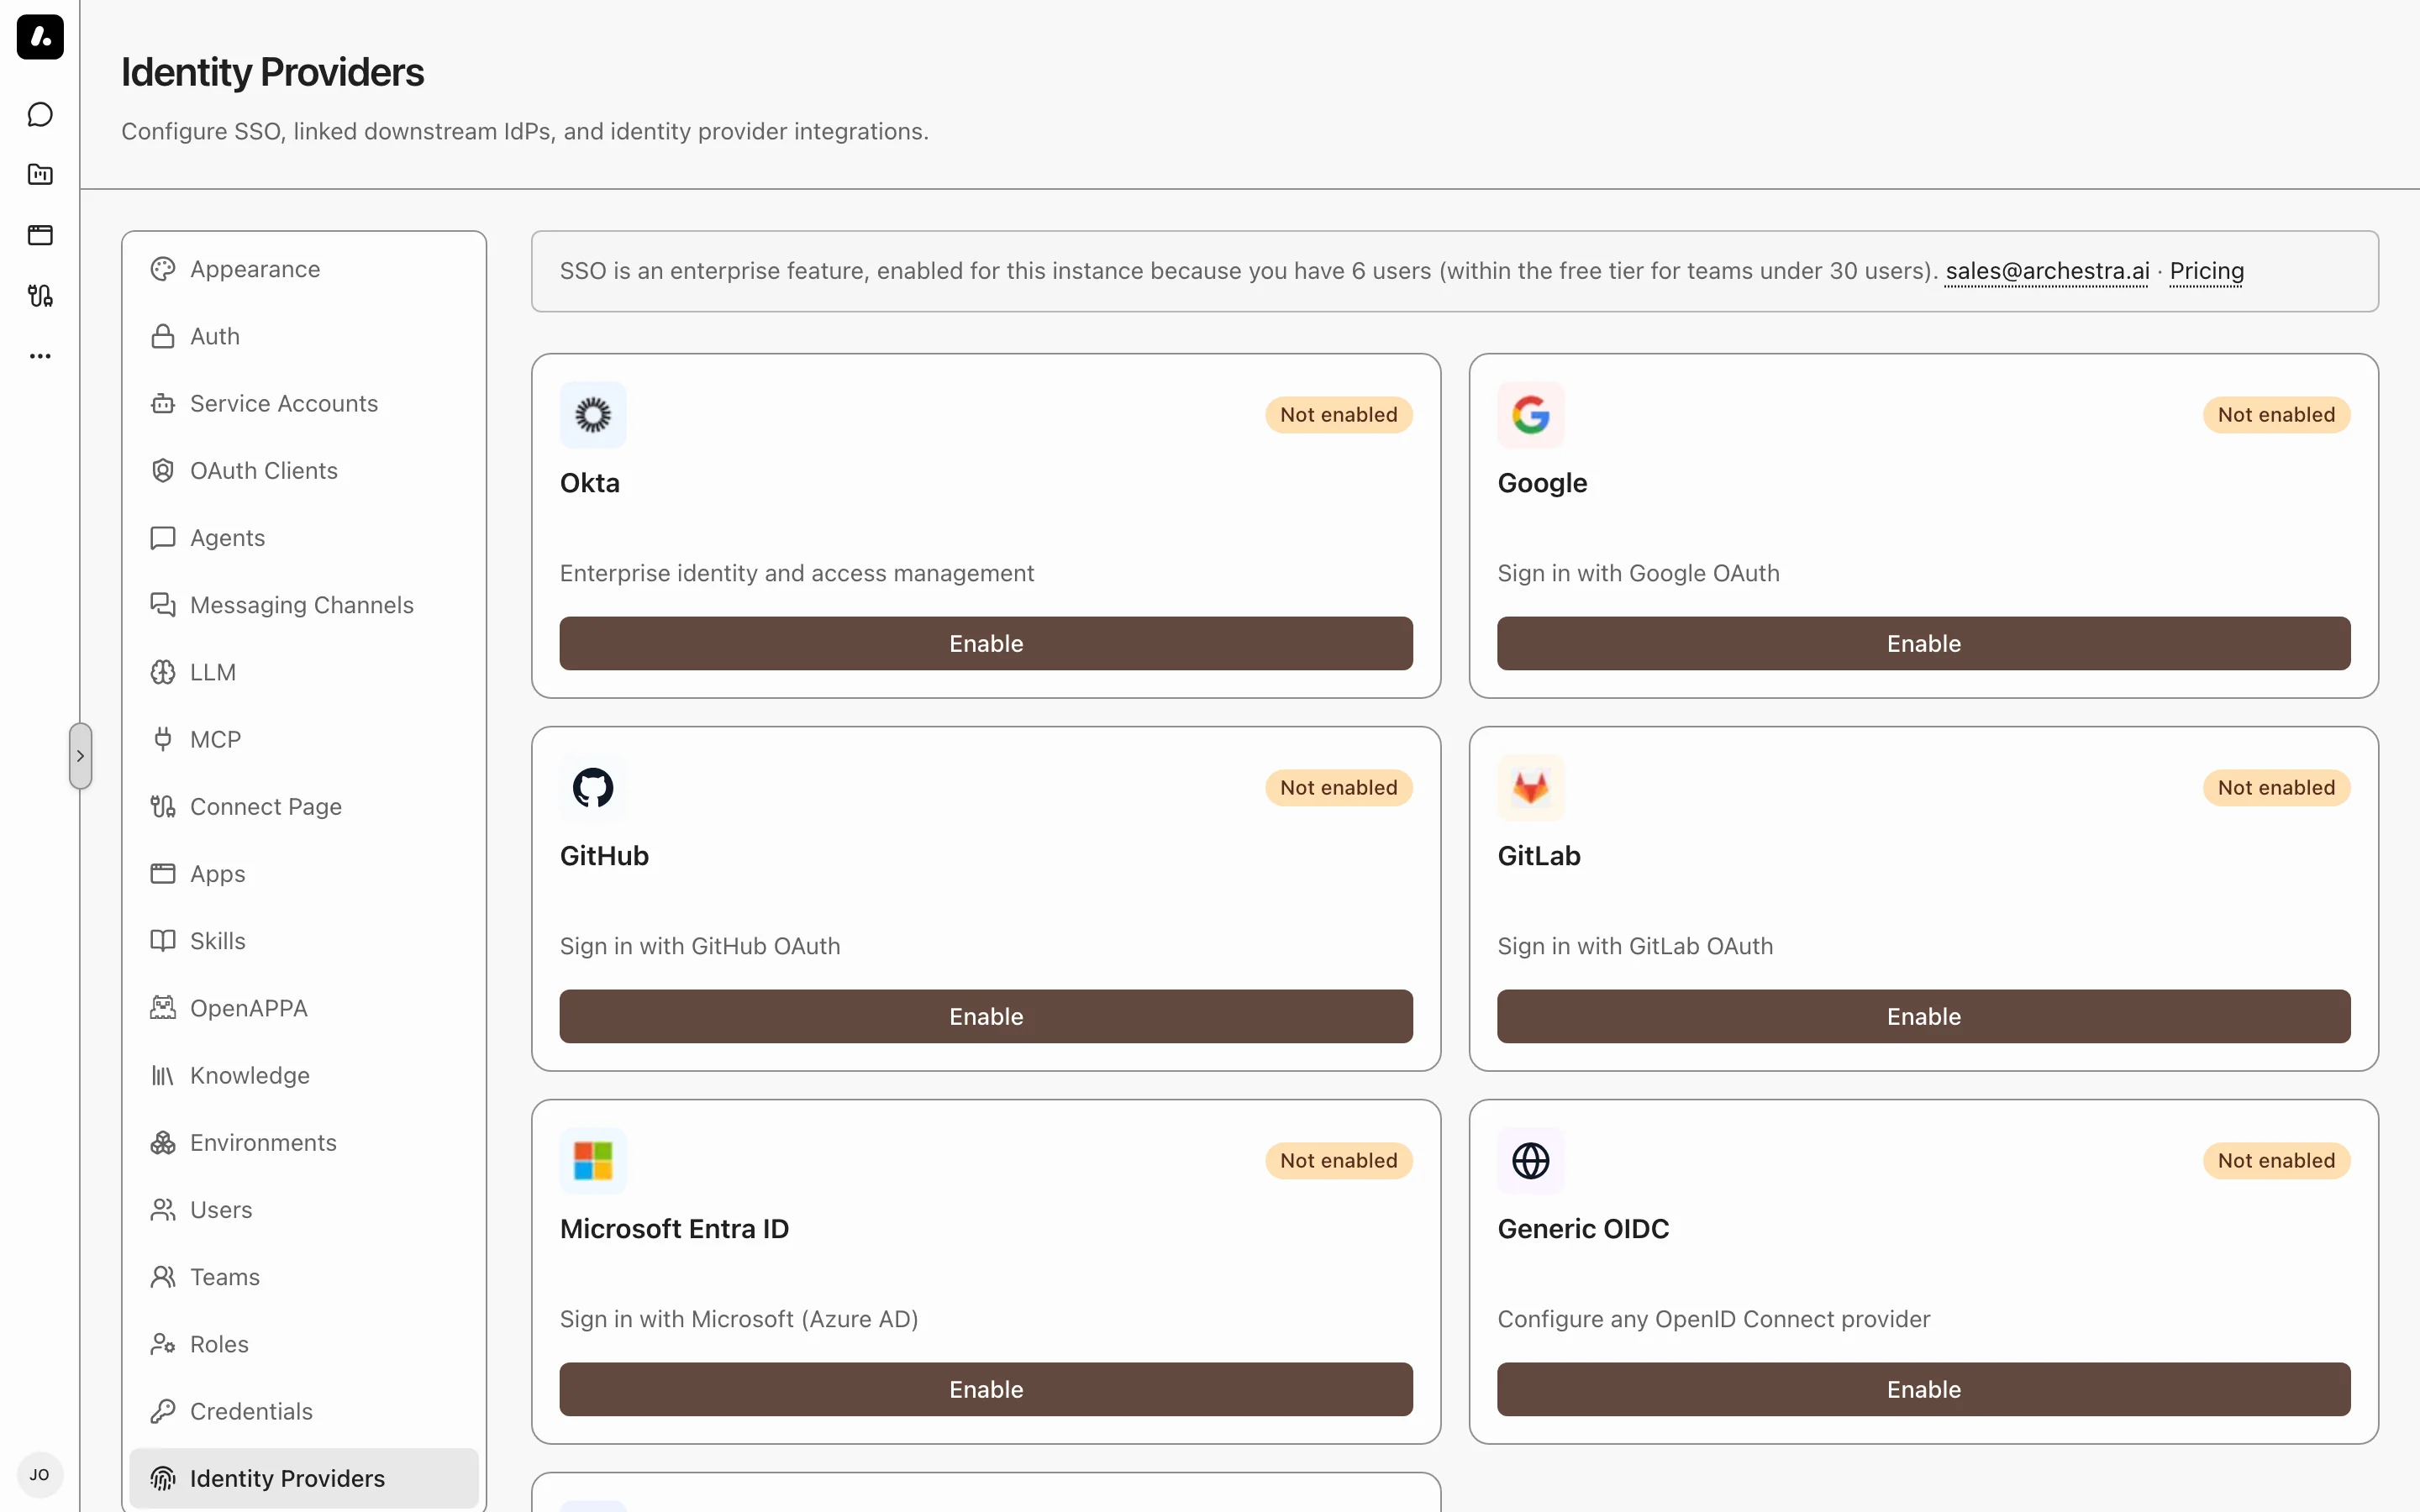
Task: Click the Appearance palette icon
Action: click(x=163, y=269)
